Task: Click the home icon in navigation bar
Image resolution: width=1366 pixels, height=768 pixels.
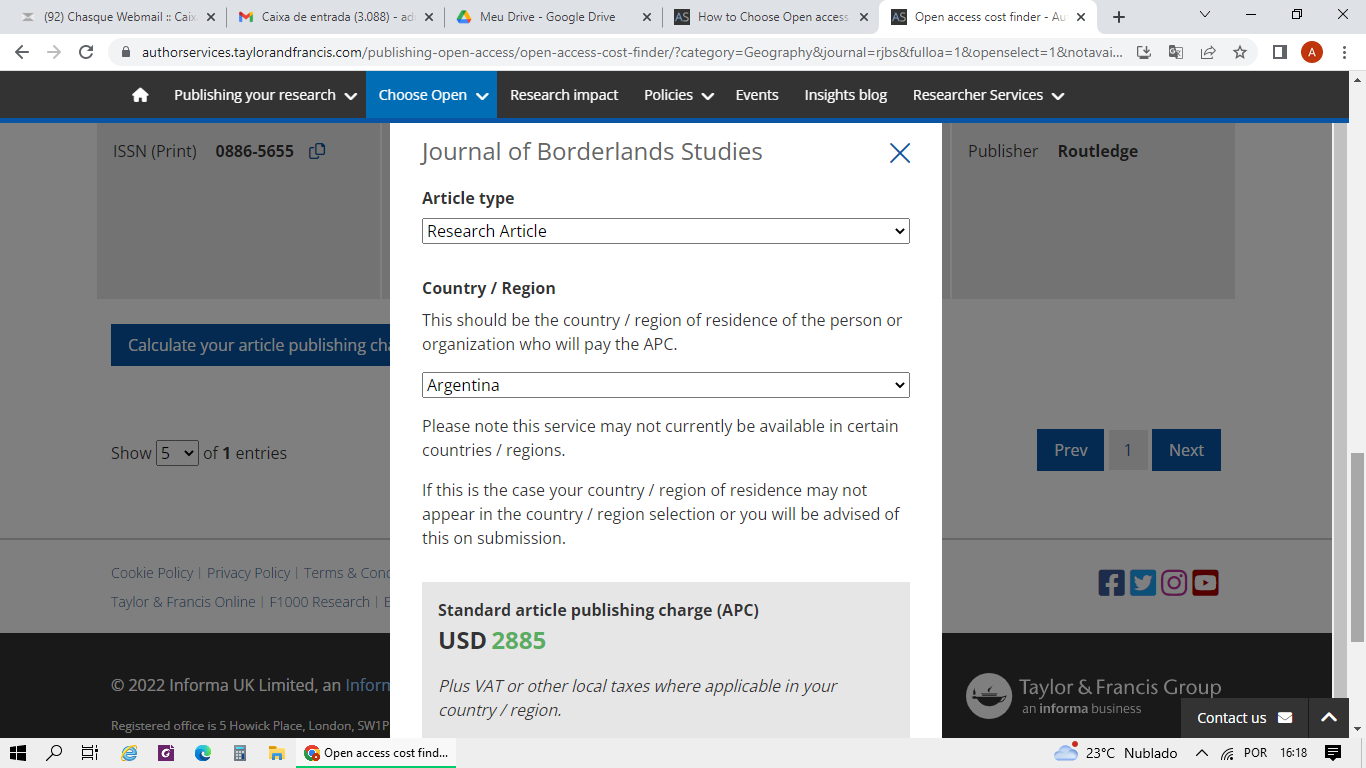Action: pos(140,95)
